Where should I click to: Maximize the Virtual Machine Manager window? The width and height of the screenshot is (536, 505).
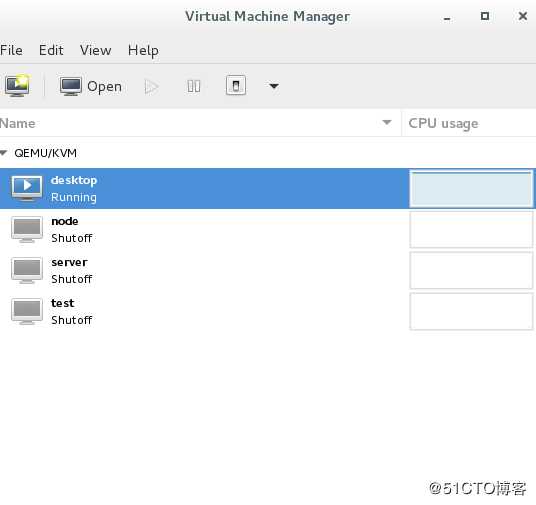[485, 16]
